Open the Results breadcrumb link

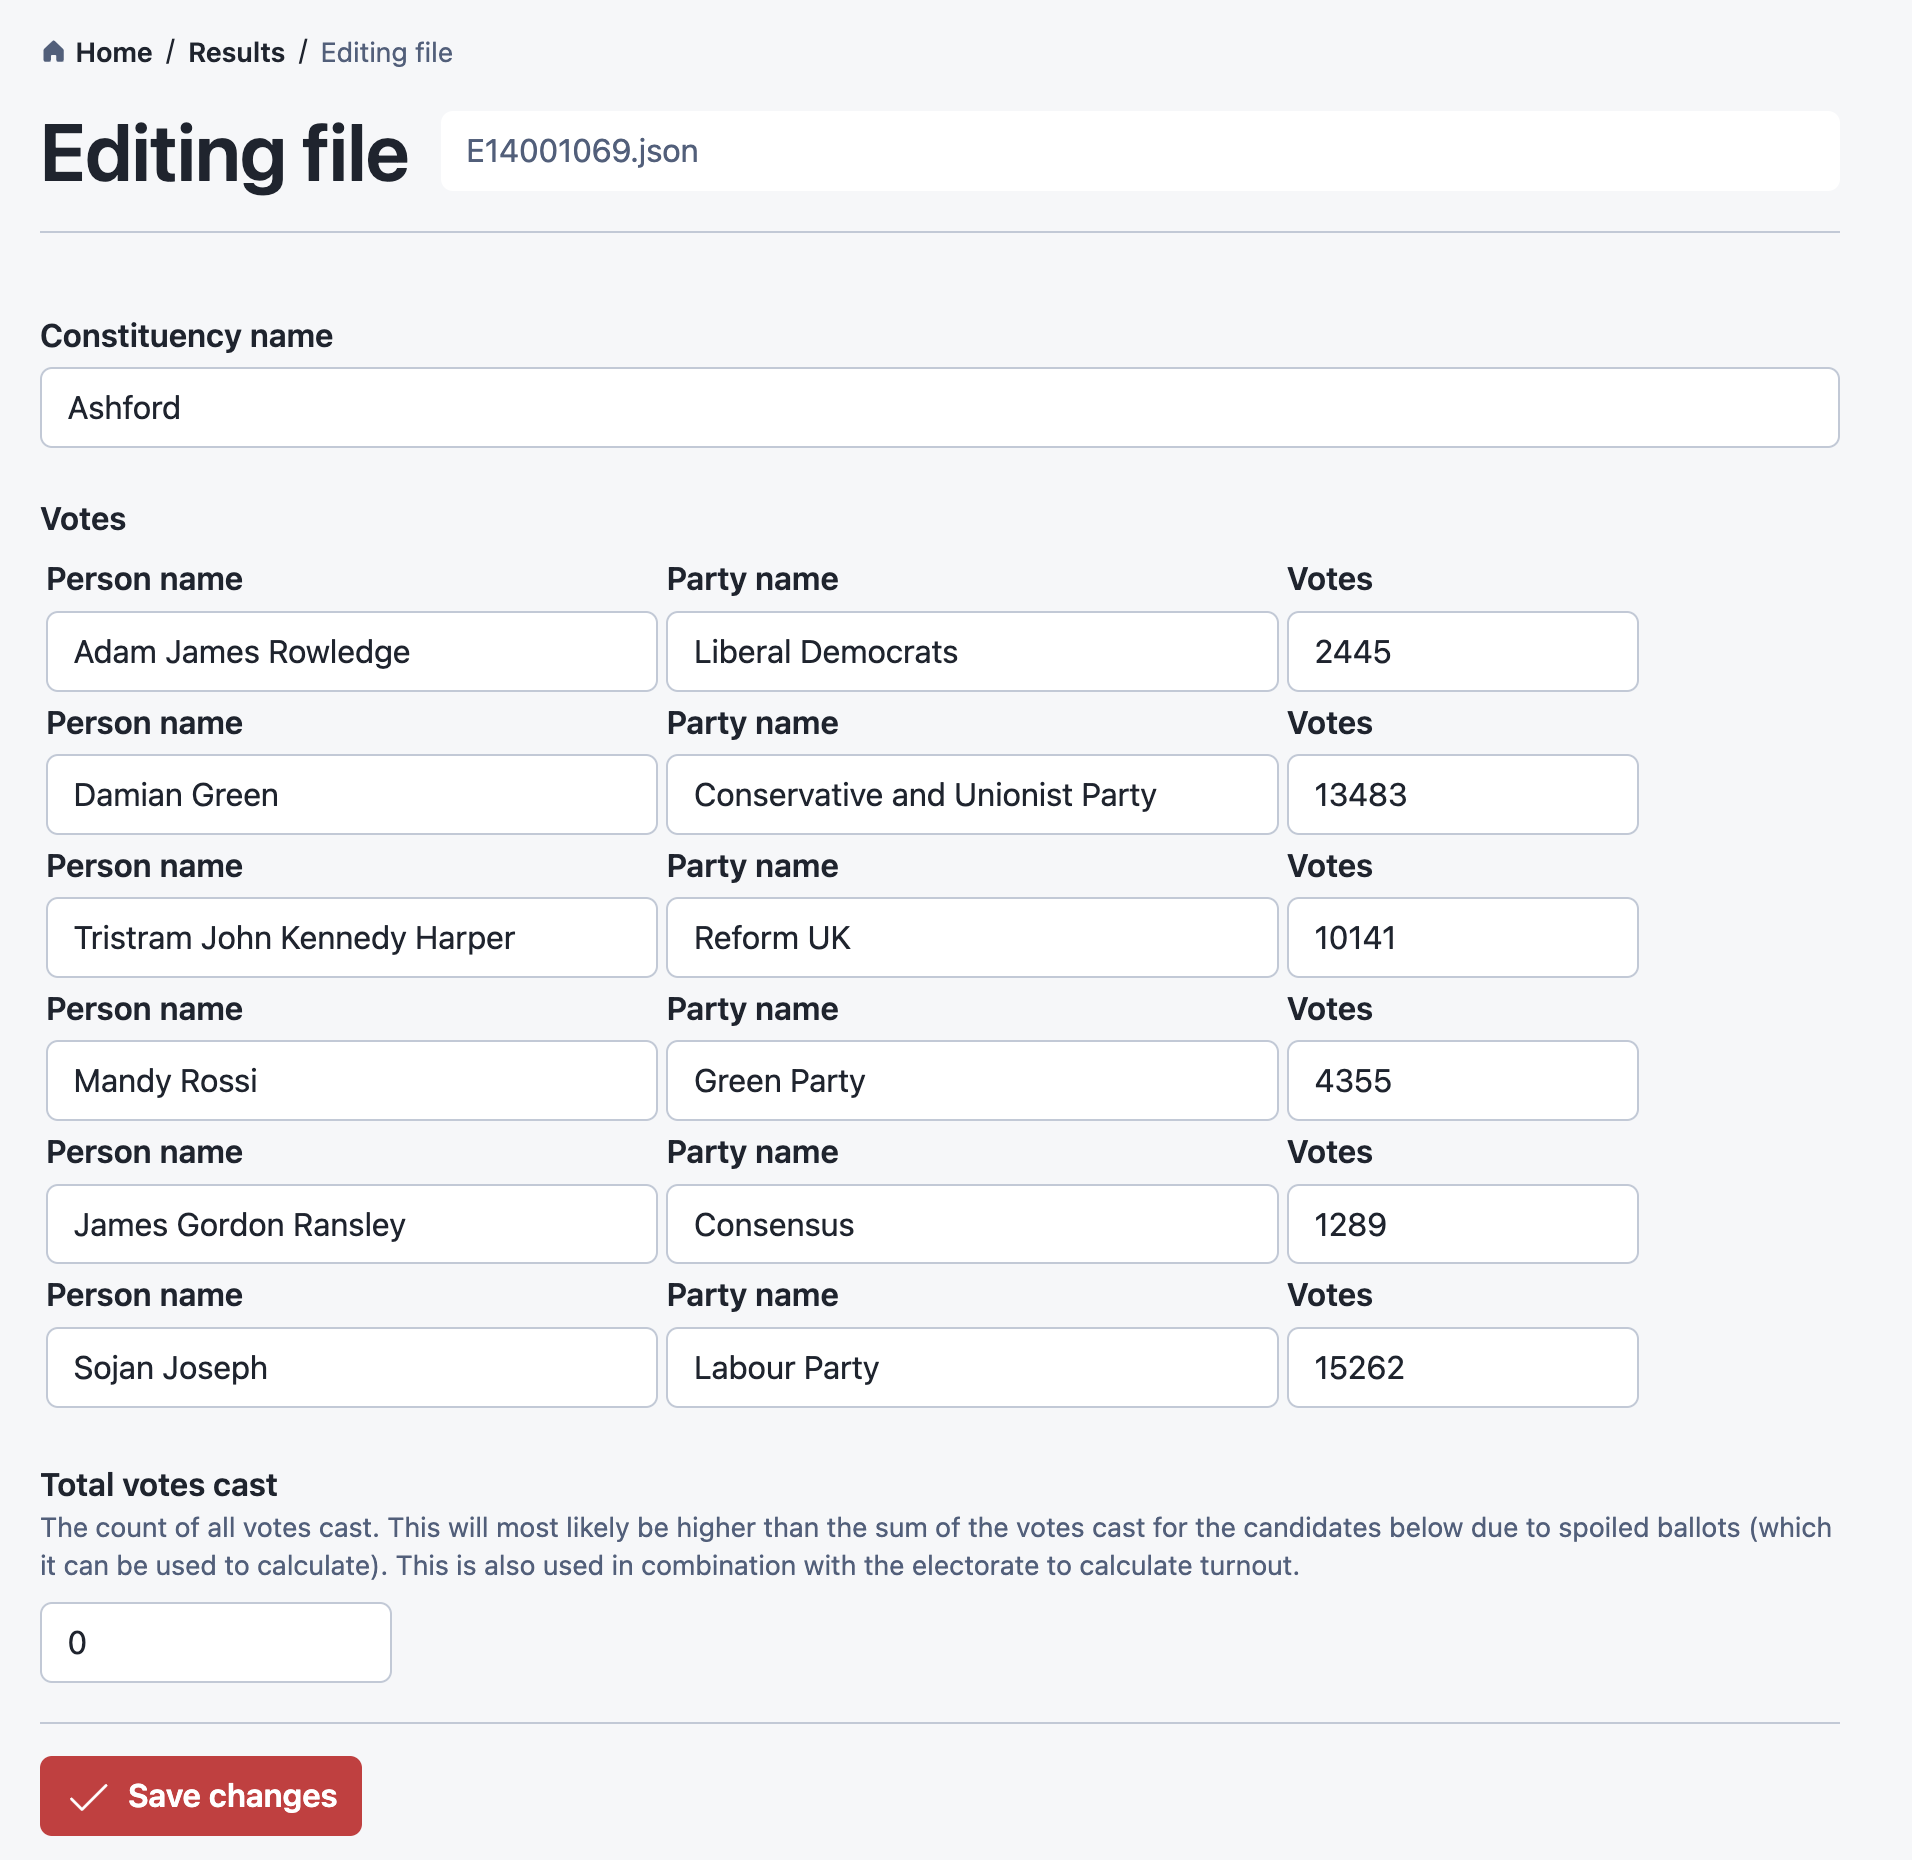(x=236, y=52)
